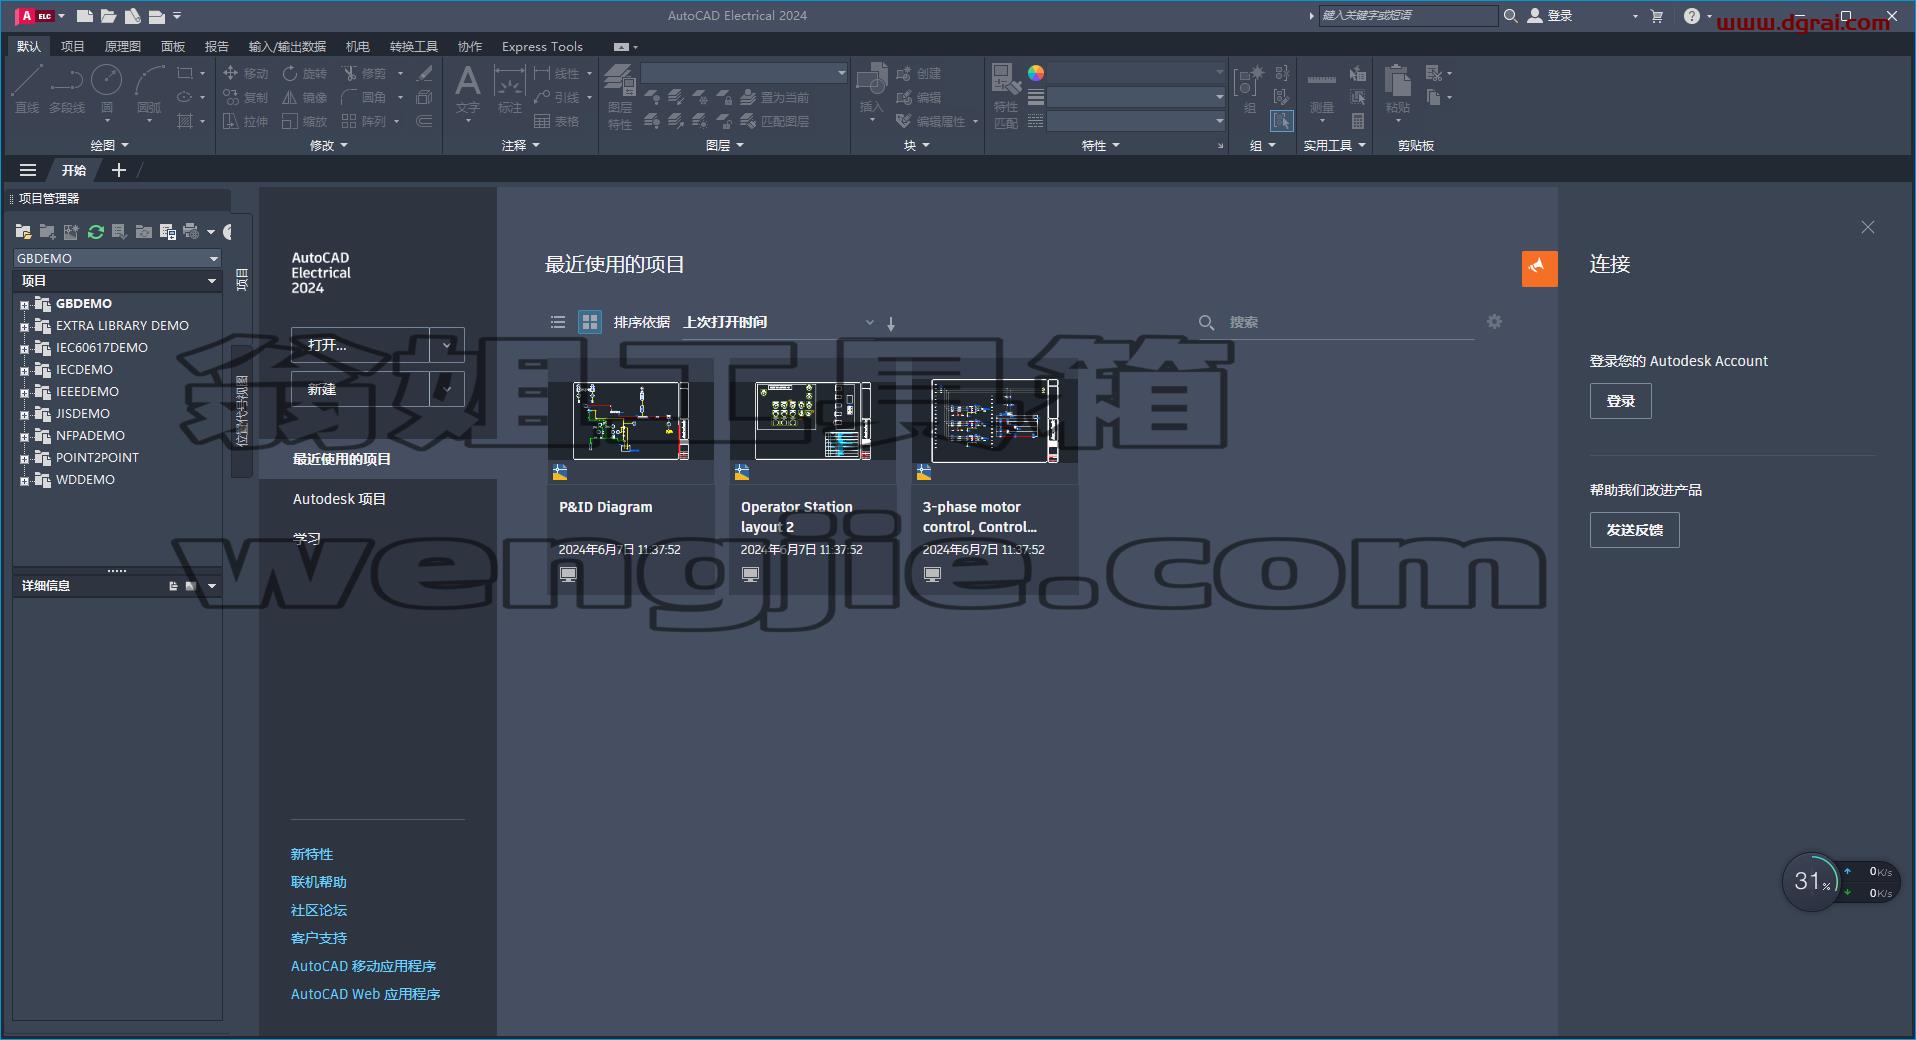1916x1040 pixels.
Task: Click the 镜像 (Mirror) tool
Action: click(x=304, y=97)
